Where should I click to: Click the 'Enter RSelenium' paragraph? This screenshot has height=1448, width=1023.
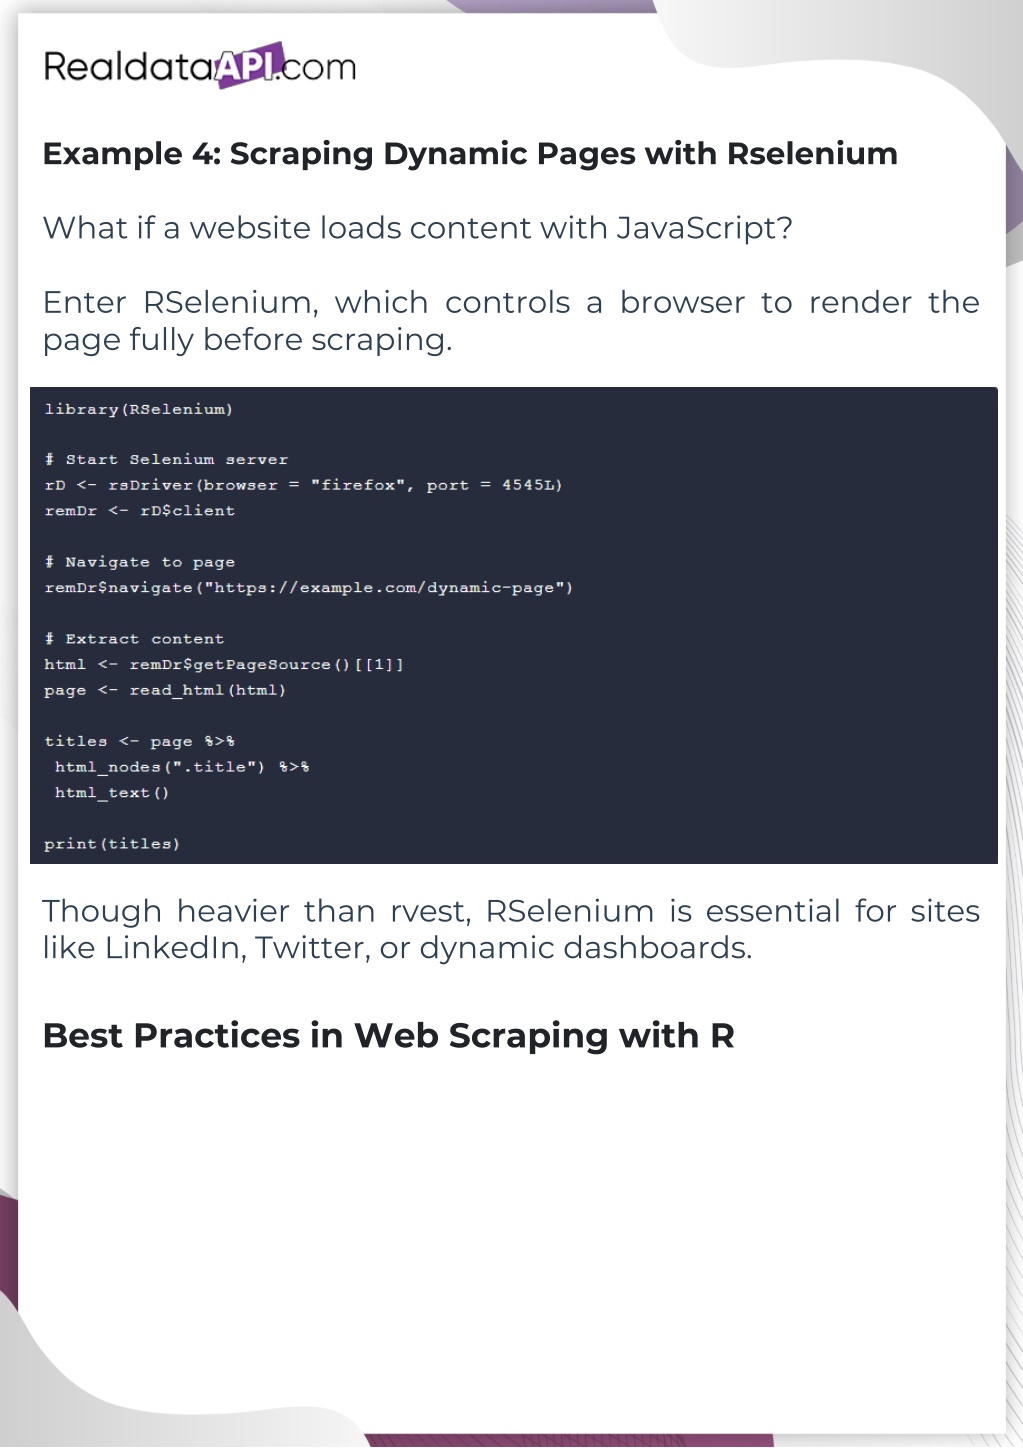click(510, 321)
